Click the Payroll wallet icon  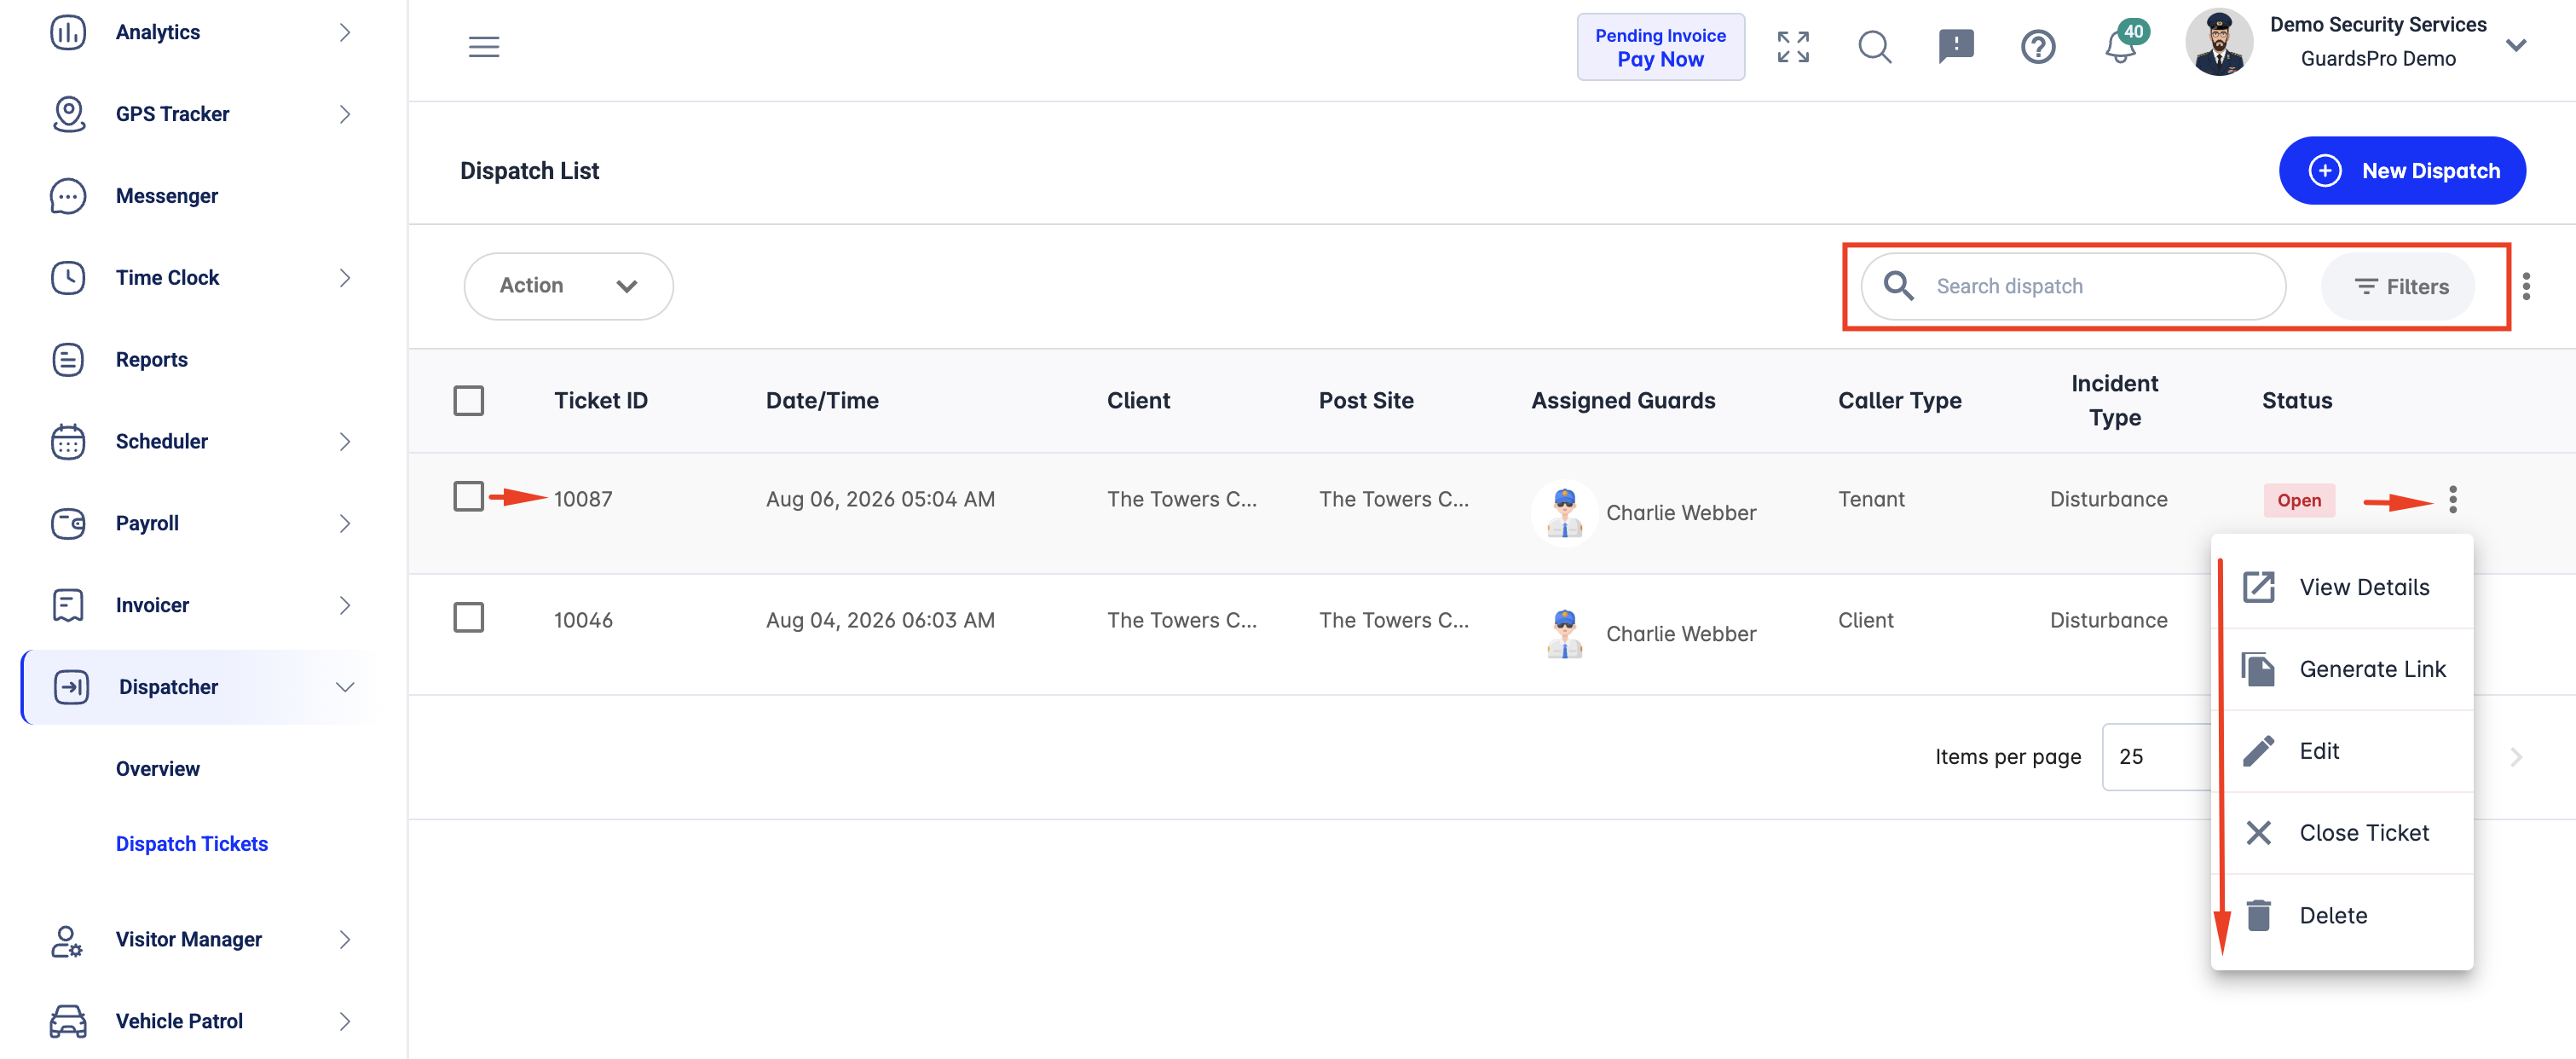(x=68, y=524)
